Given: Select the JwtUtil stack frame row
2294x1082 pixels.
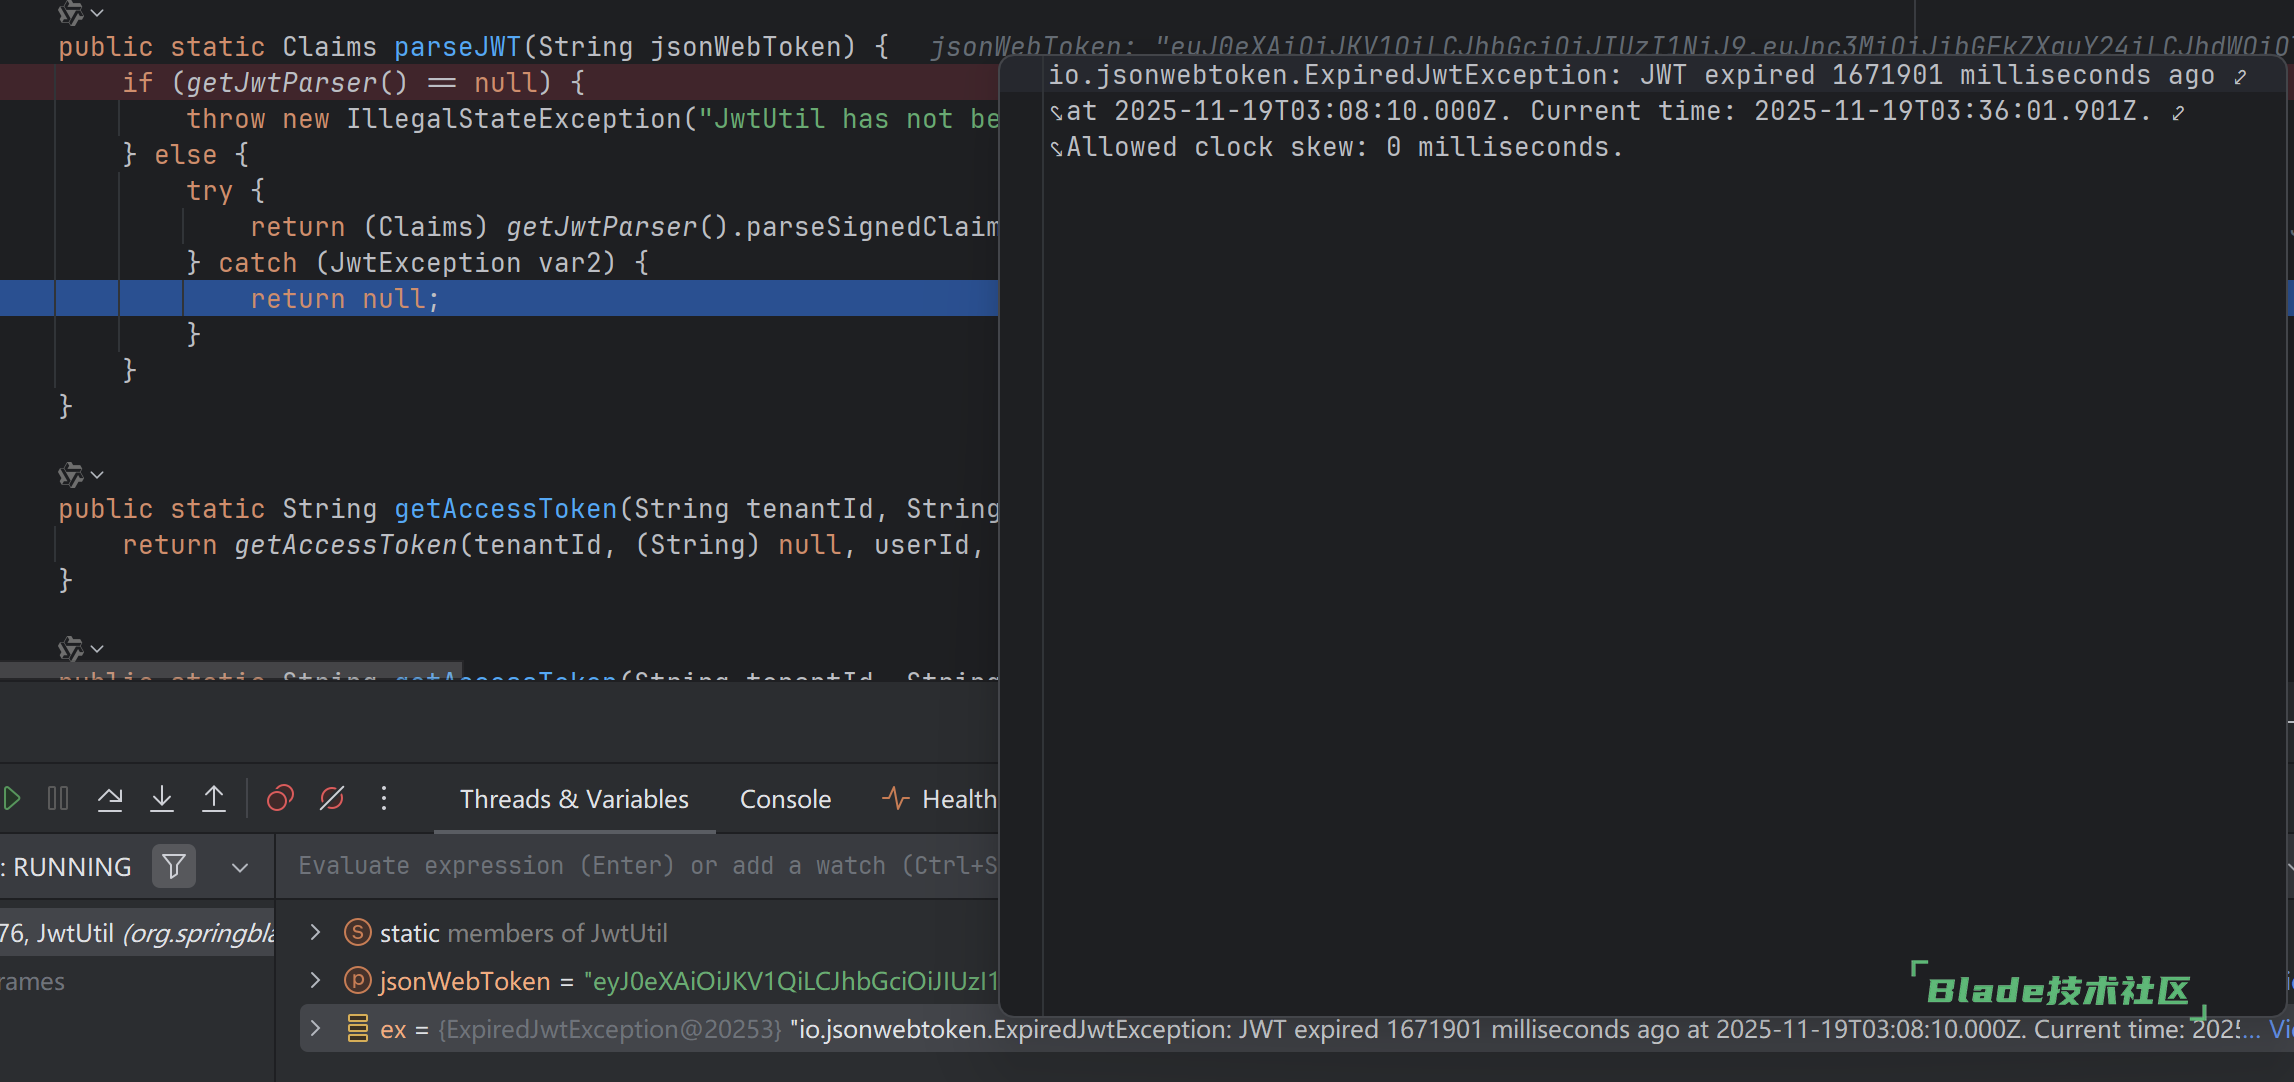Looking at the screenshot, I should pyautogui.click(x=137, y=933).
